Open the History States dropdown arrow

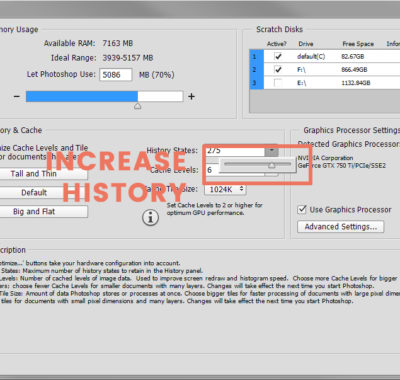(x=272, y=151)
